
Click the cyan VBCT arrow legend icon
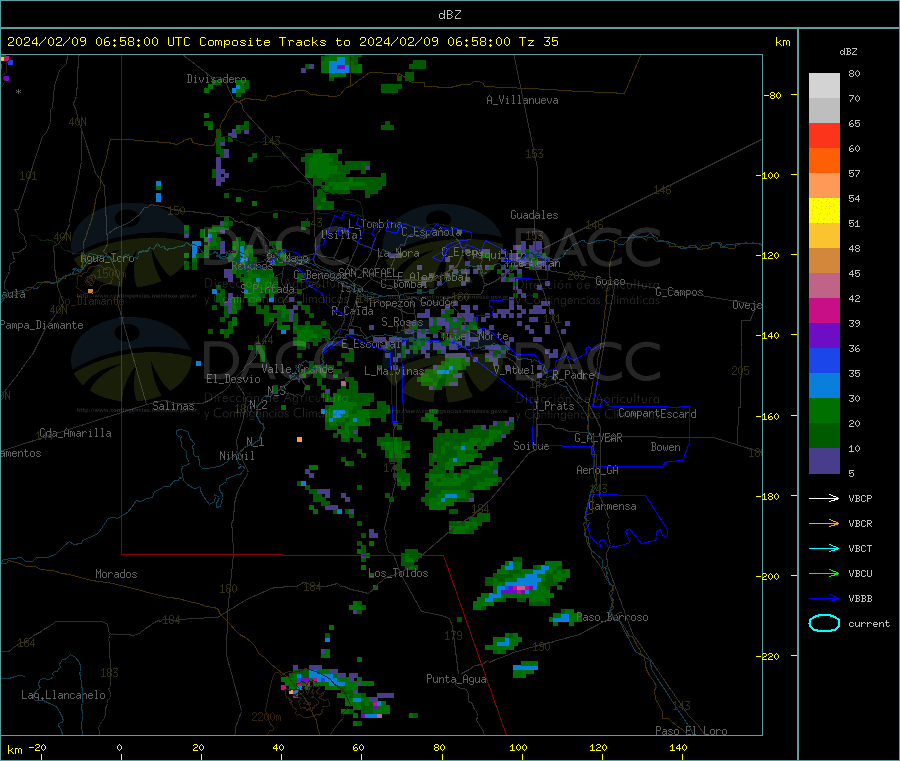pyautogui.click(x=824, y=548)
